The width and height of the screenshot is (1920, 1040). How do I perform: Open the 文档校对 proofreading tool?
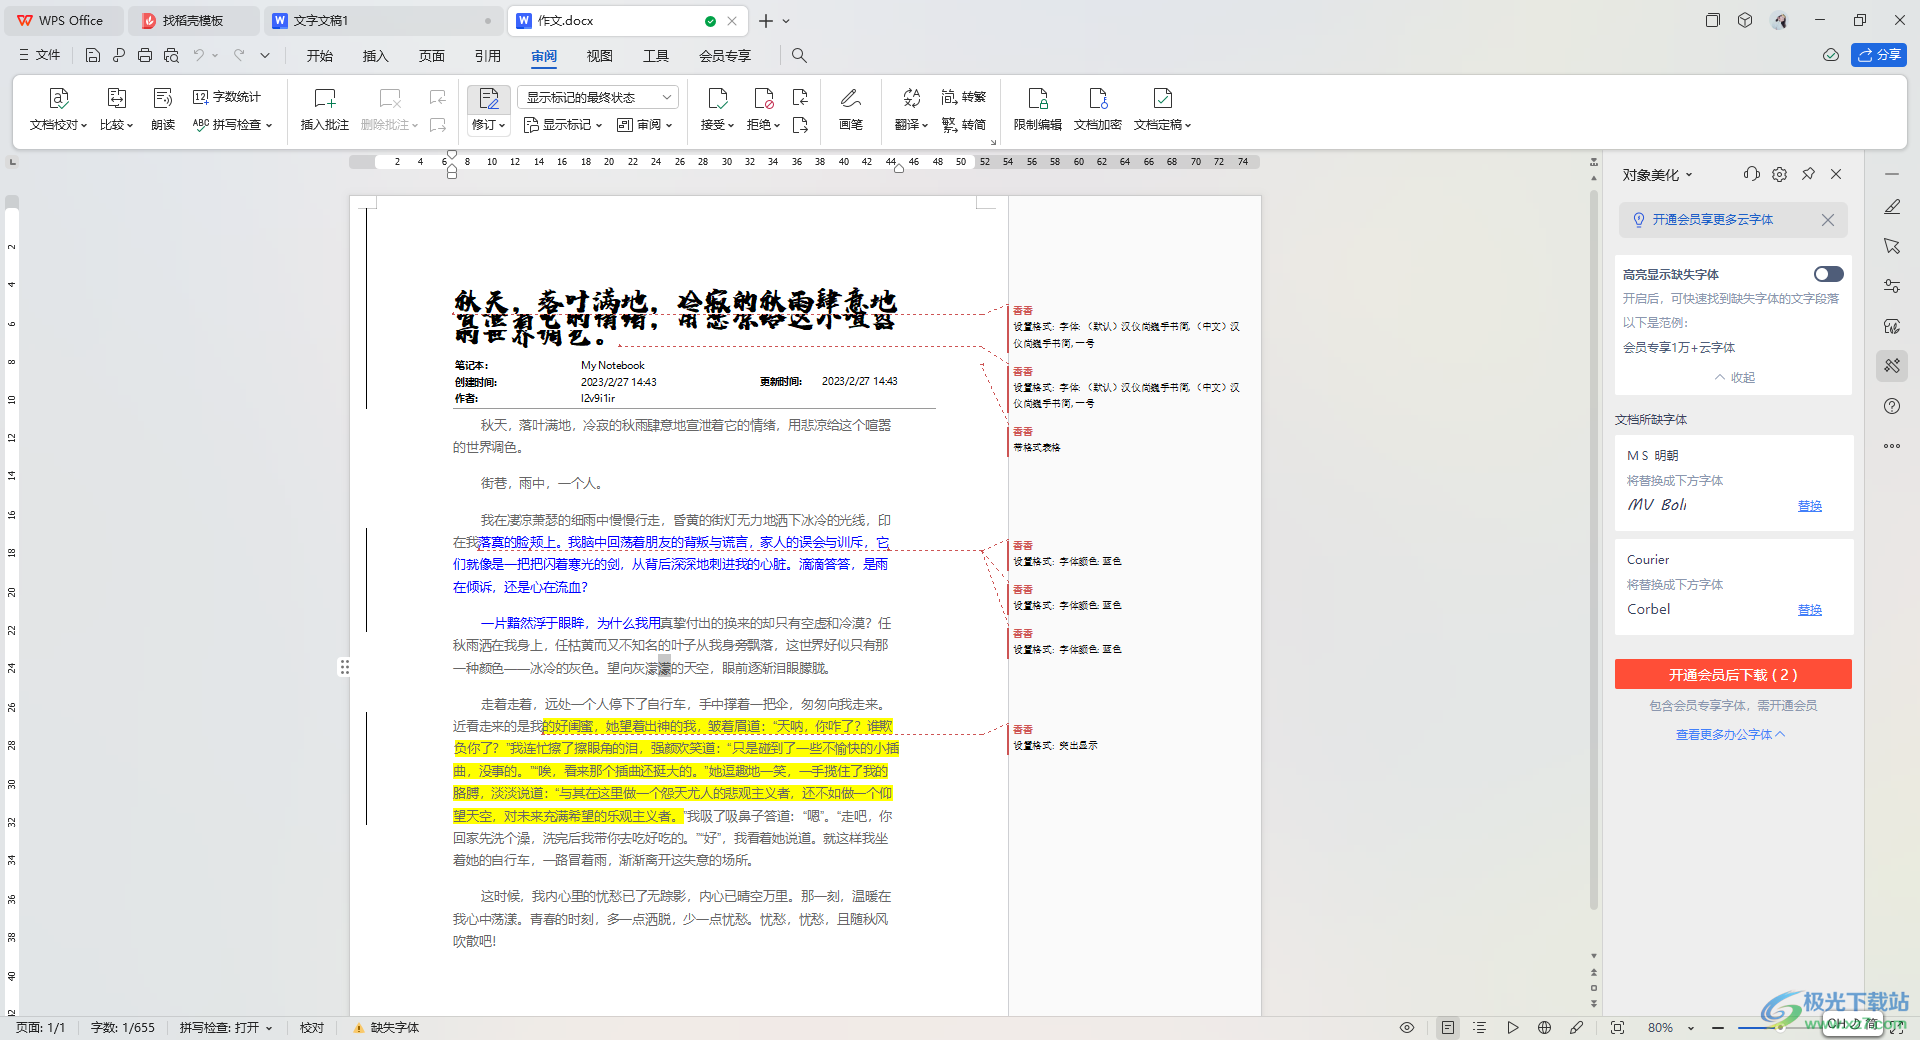click(x=58, y=109)
